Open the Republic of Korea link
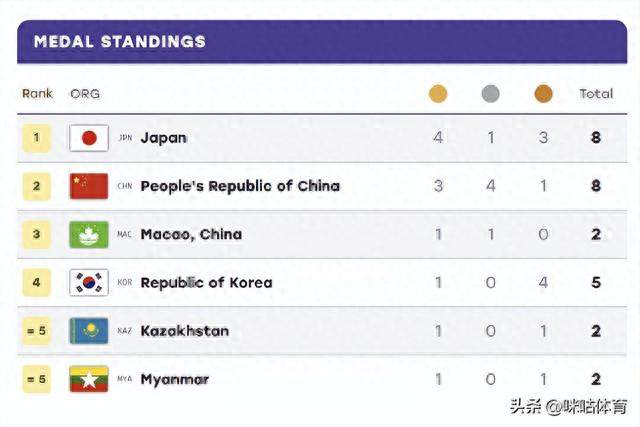Screen dimensions: 640x427 pyautogui.click(x=206, y=282)
